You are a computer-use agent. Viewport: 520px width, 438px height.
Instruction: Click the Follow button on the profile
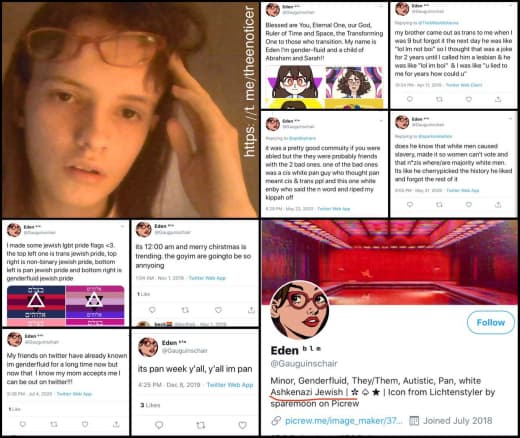490,322
